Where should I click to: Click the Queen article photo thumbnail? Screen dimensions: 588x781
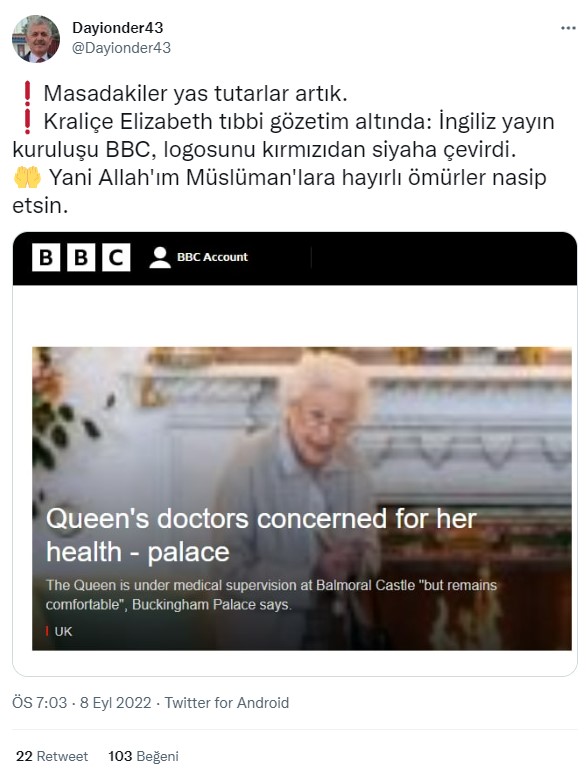pyautogui.click(x=302, y=498)
